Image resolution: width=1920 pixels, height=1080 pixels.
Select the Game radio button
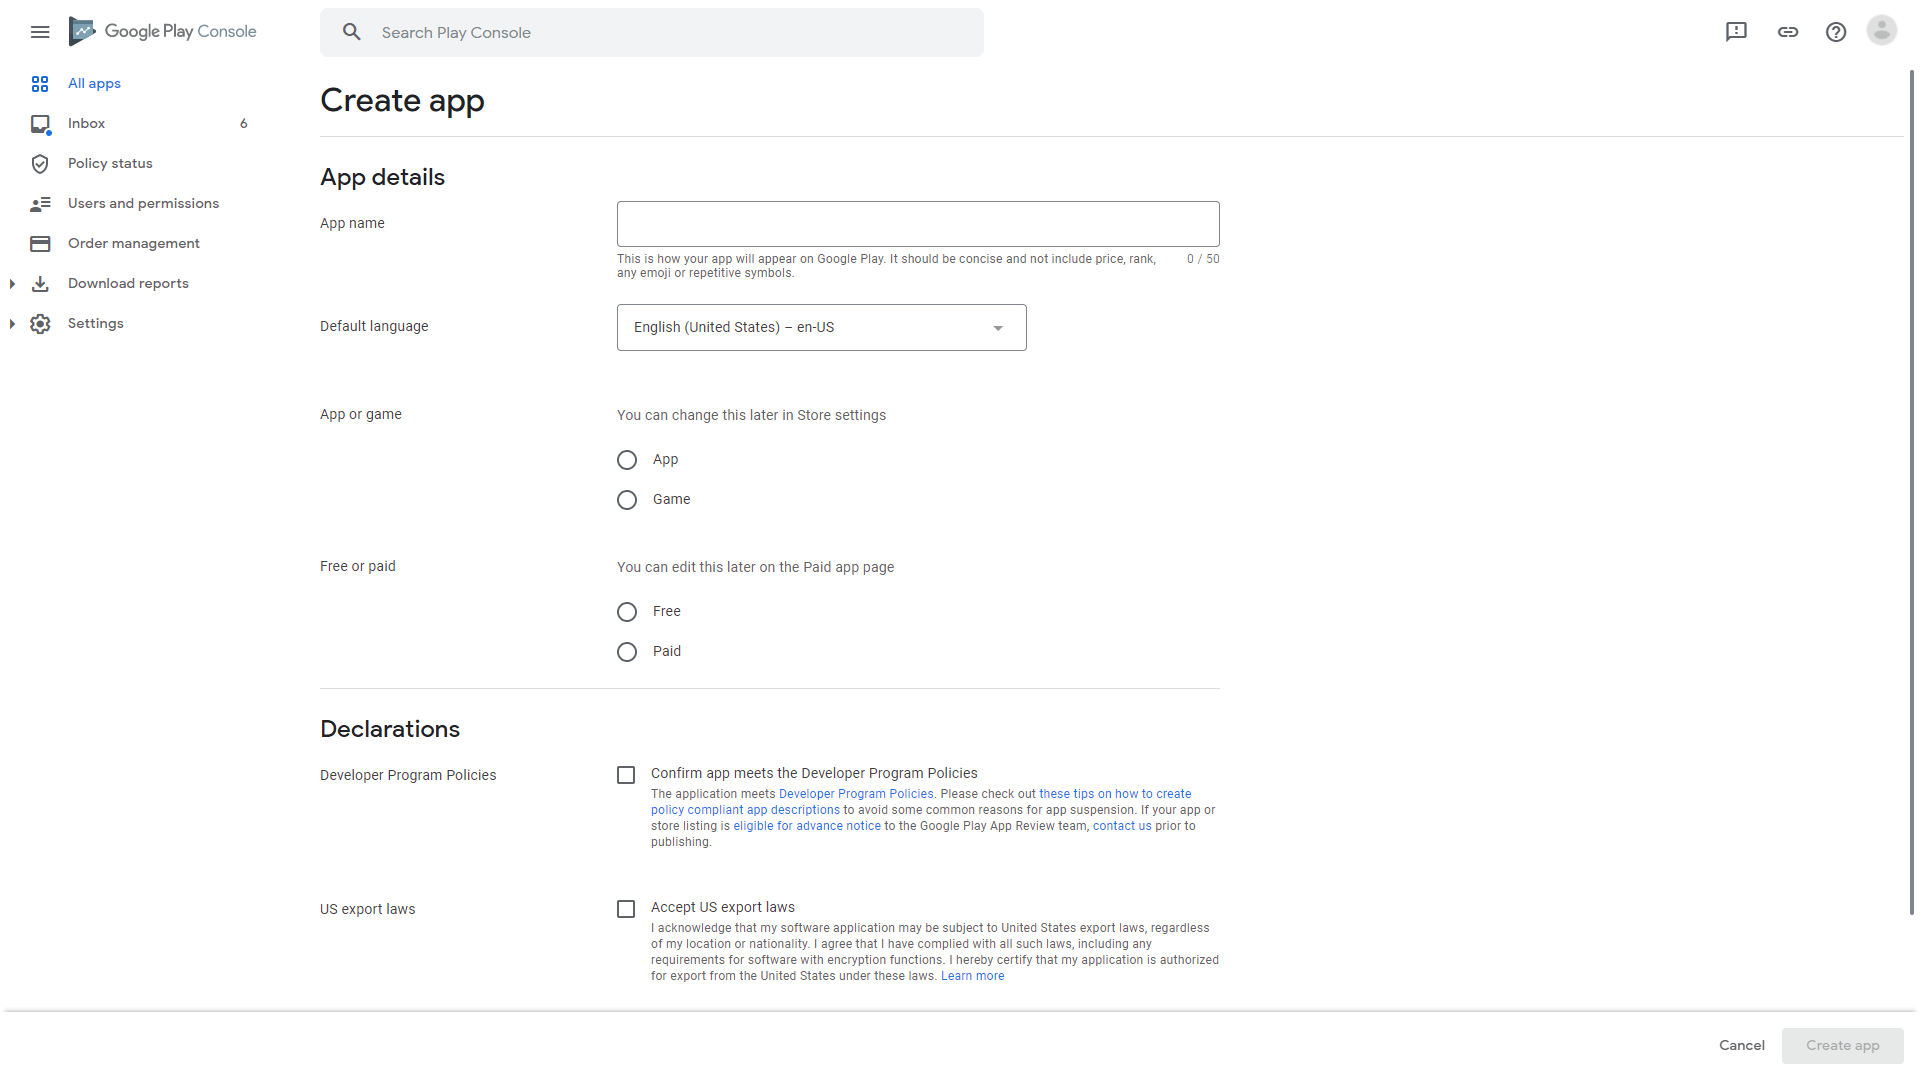tap(627, 500)
